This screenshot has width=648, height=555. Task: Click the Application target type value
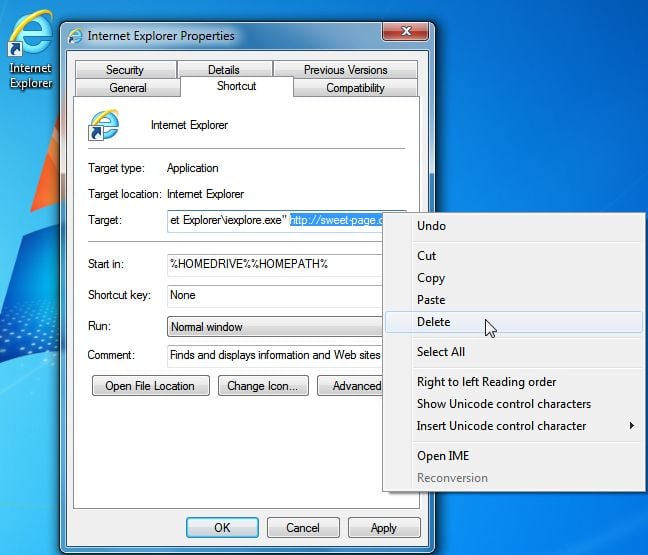(x=193, y=168)
